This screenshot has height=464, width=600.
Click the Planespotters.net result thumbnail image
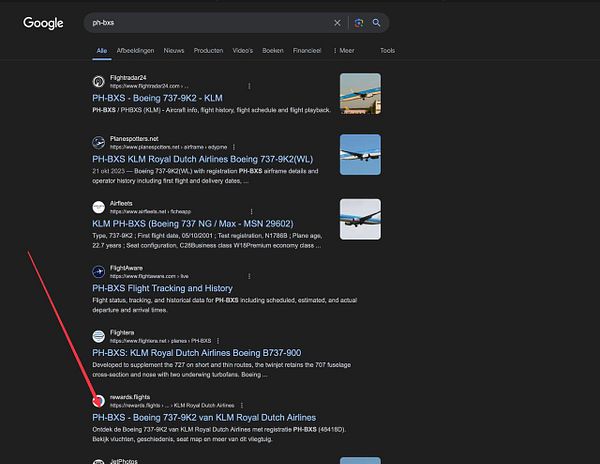tap(360, 155)
